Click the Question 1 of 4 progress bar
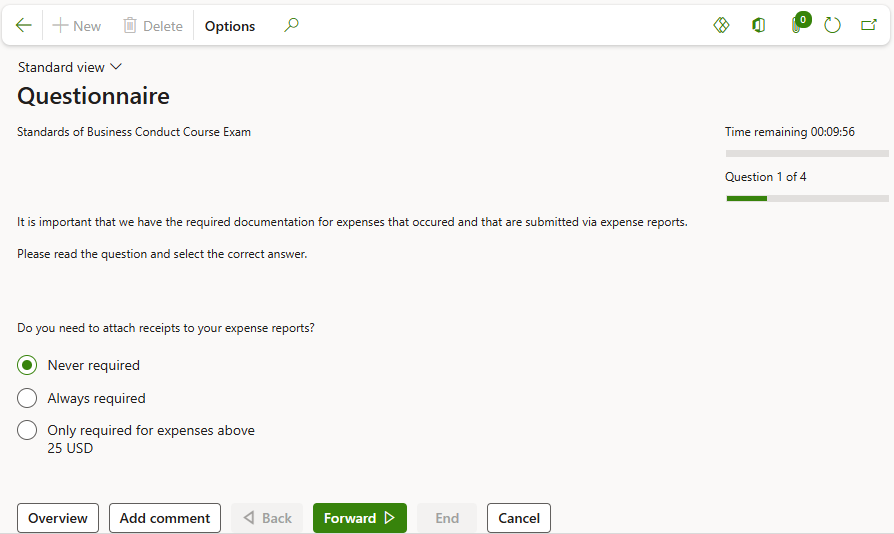 point(806,198)
